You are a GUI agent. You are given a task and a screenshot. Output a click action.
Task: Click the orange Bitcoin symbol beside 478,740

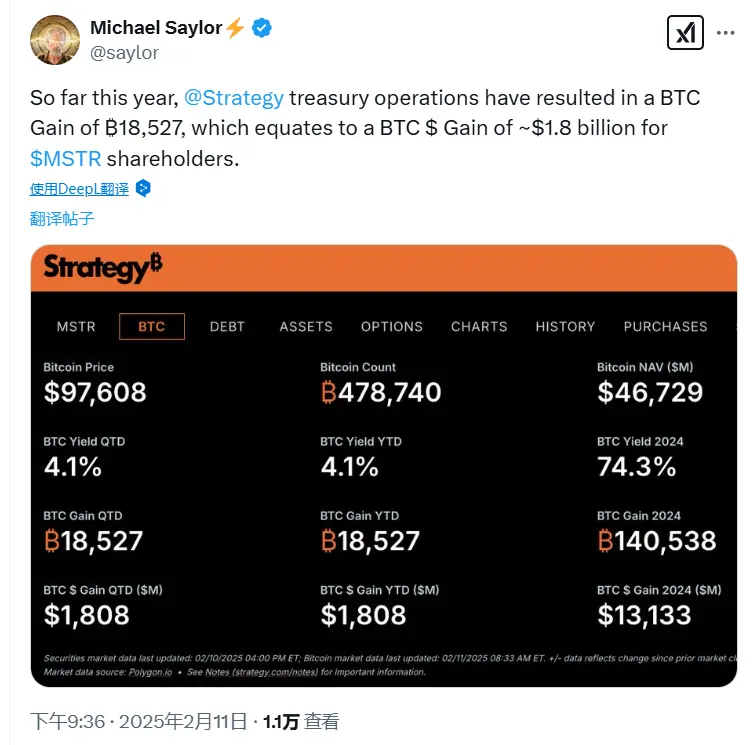(x=328, y=392)
